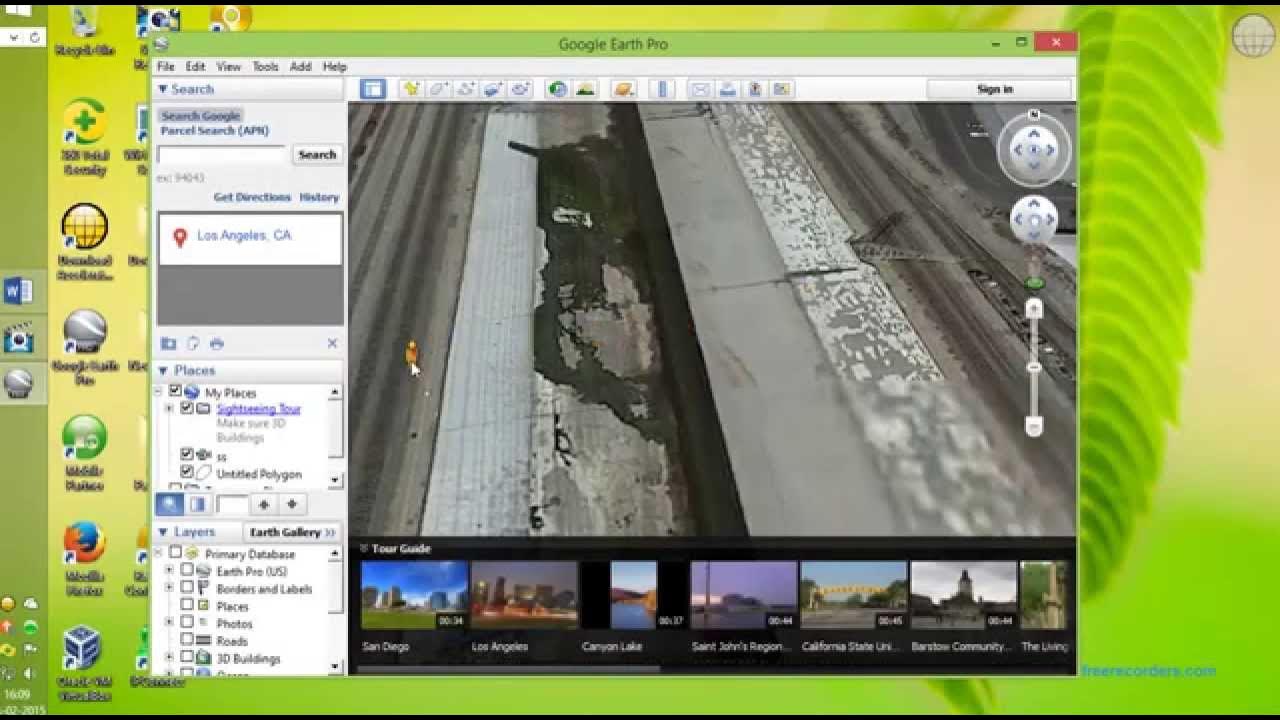The height and width of the screenshot is (720, 1280).
Task: Uncheck the Untitled Polygon checkbox
Action: pos(186,473)
